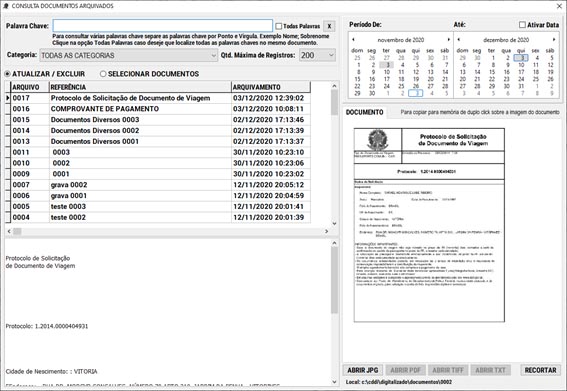Click the document list vertical scrollbar thumb
Viewport: 567px width, 391px height.
coord(334,102)
